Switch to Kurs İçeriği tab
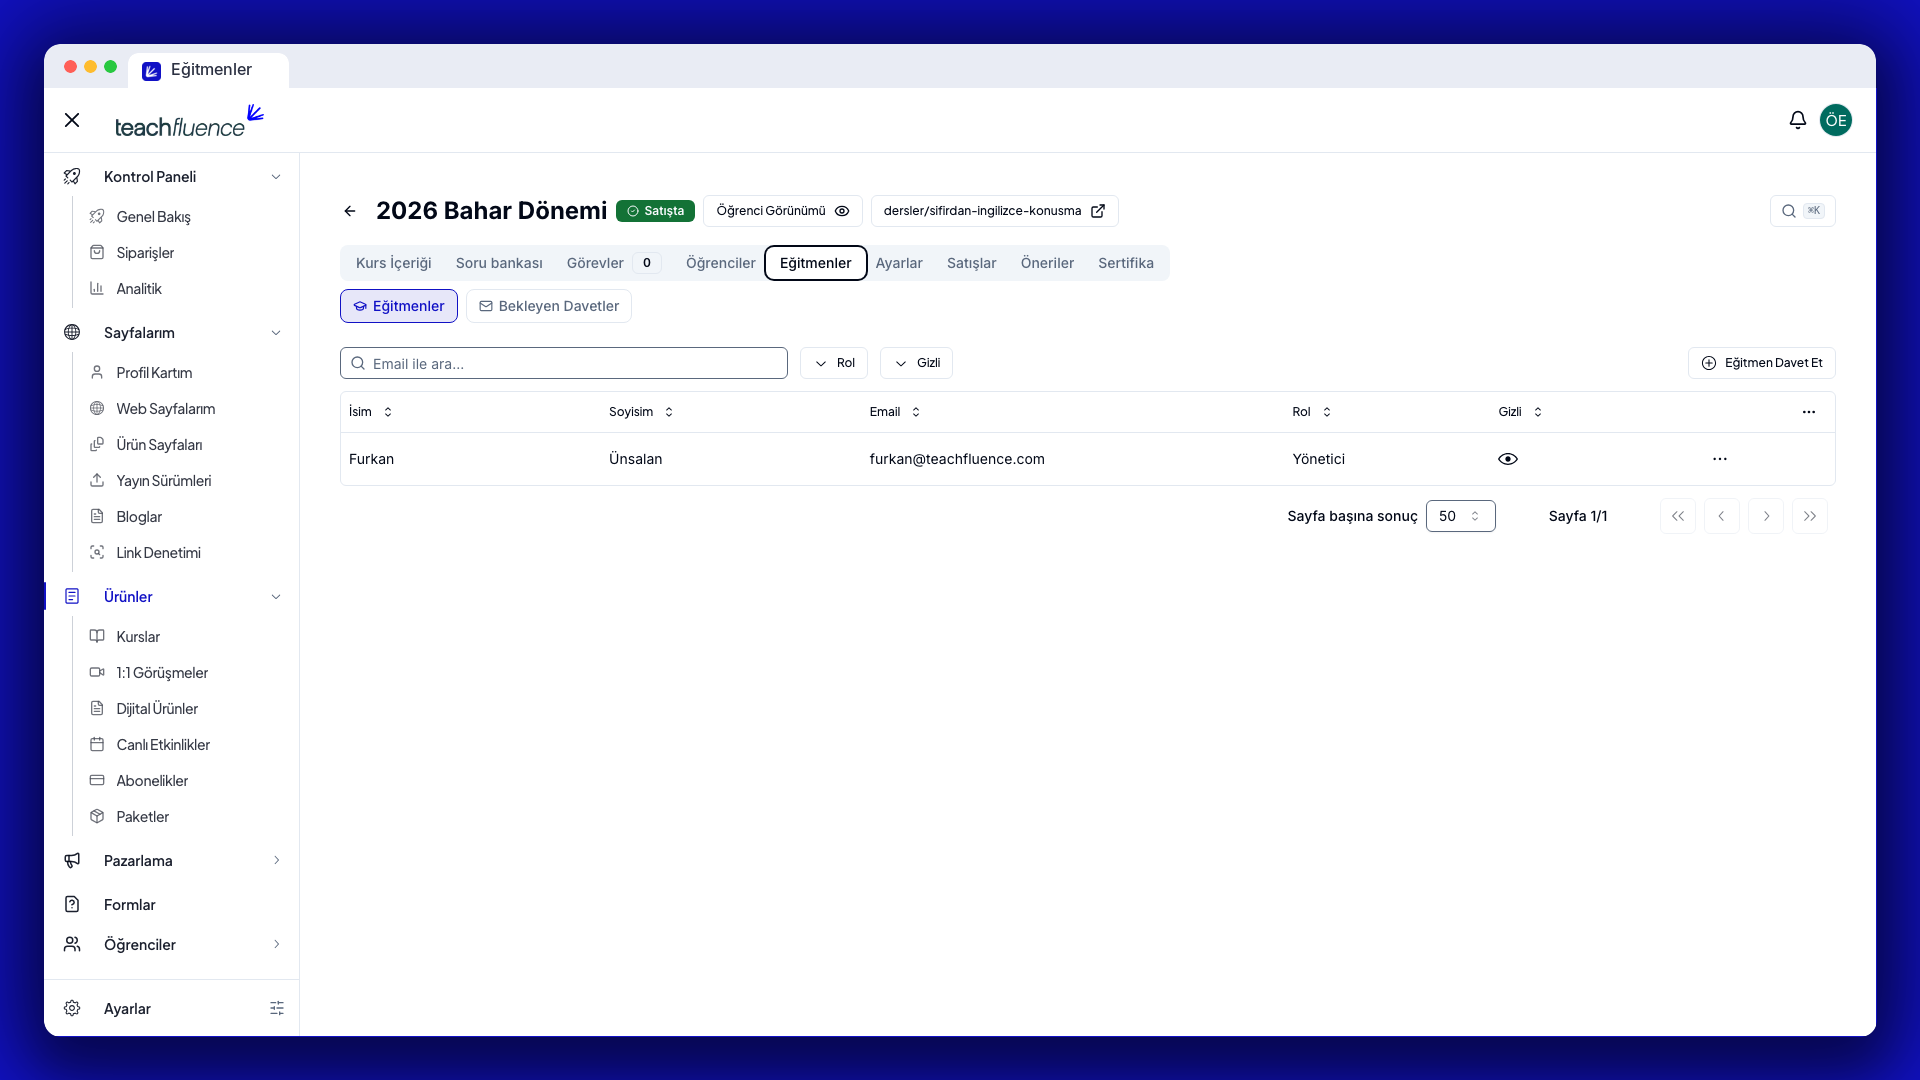Image resolution: width=1920 pixels, height=1080 pixels. tap(394, 263)
